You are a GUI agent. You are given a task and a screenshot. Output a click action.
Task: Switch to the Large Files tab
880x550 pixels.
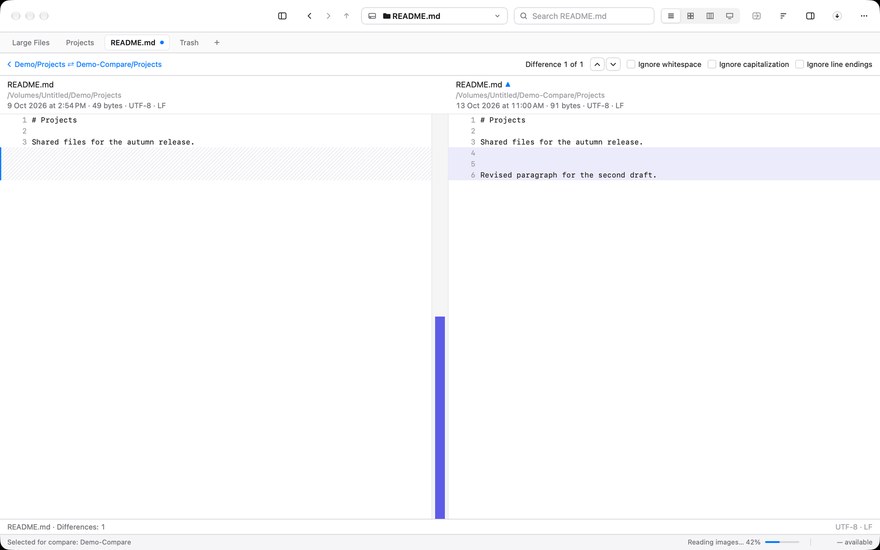(x=31, y=43)
